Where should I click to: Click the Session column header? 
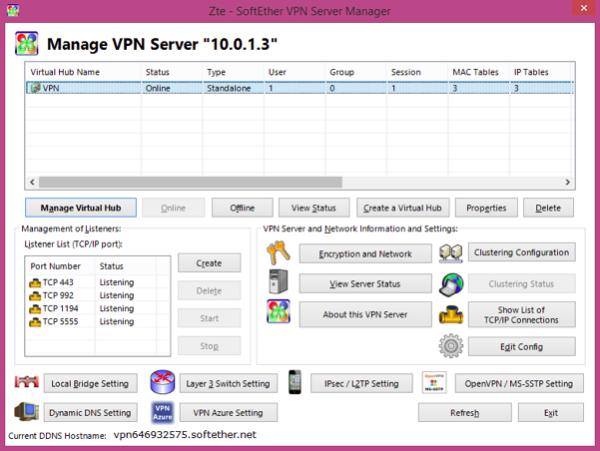417,72
